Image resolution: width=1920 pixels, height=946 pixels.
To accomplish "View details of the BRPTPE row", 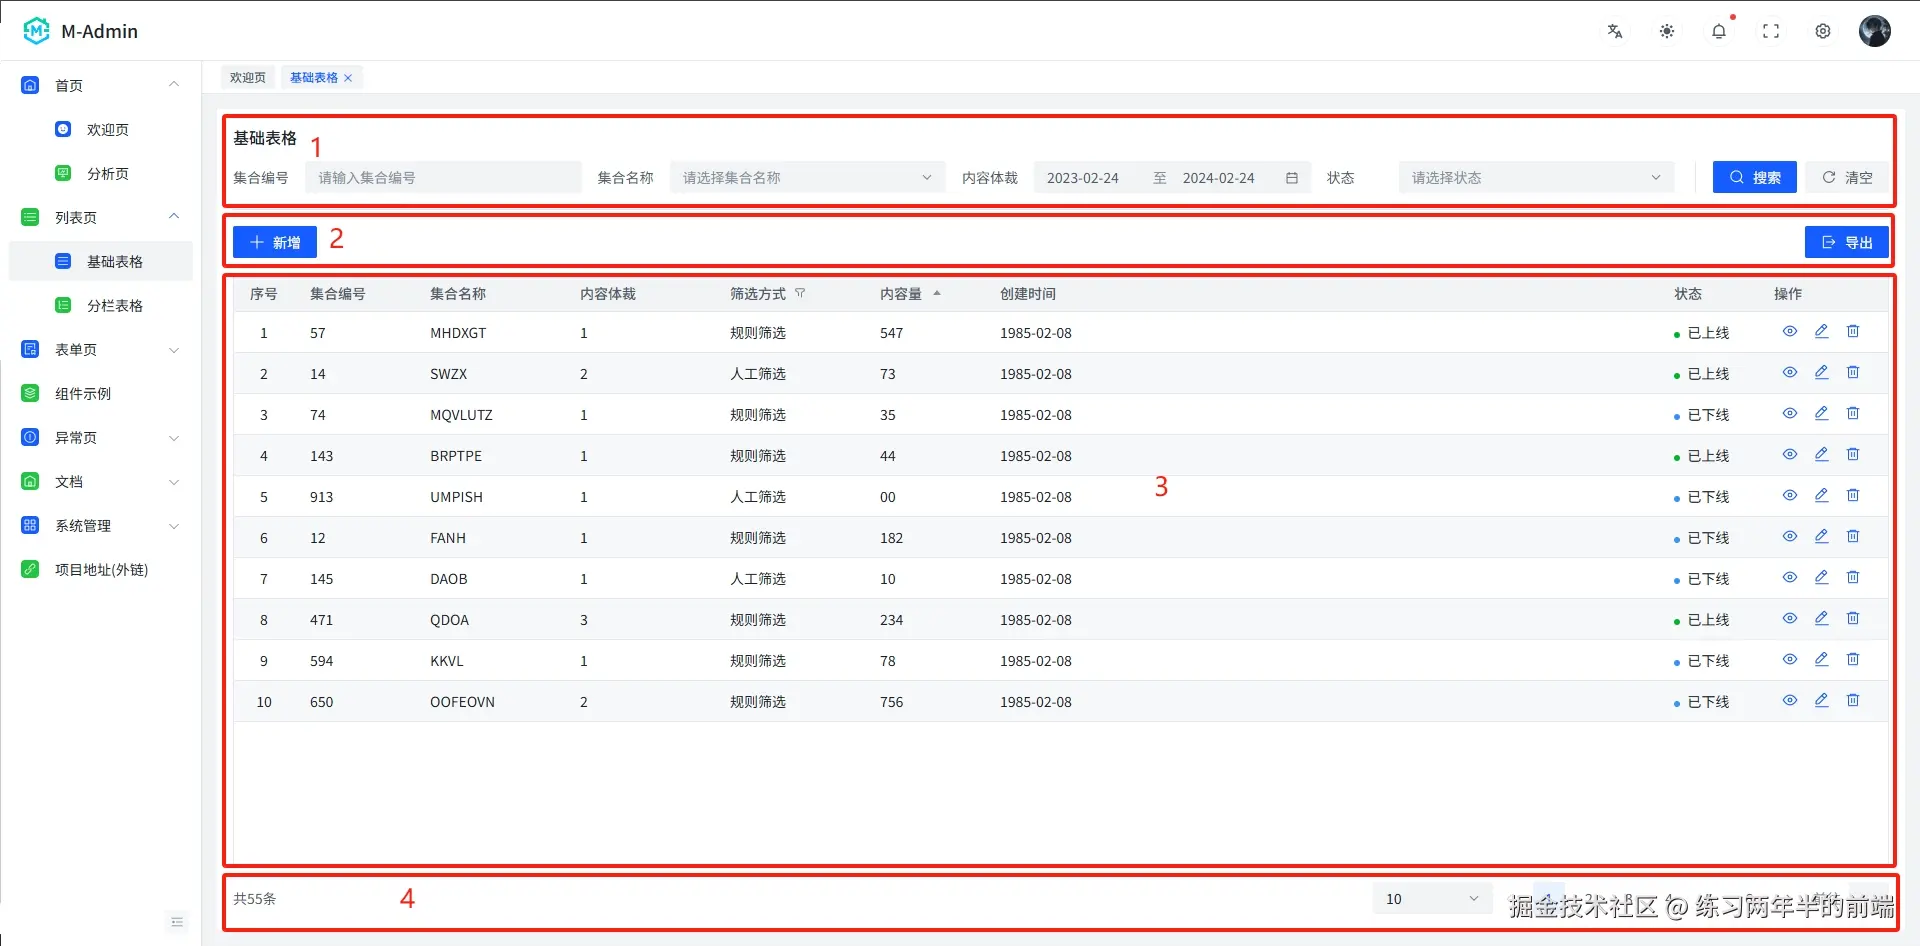I will (x=1790, y=454).
